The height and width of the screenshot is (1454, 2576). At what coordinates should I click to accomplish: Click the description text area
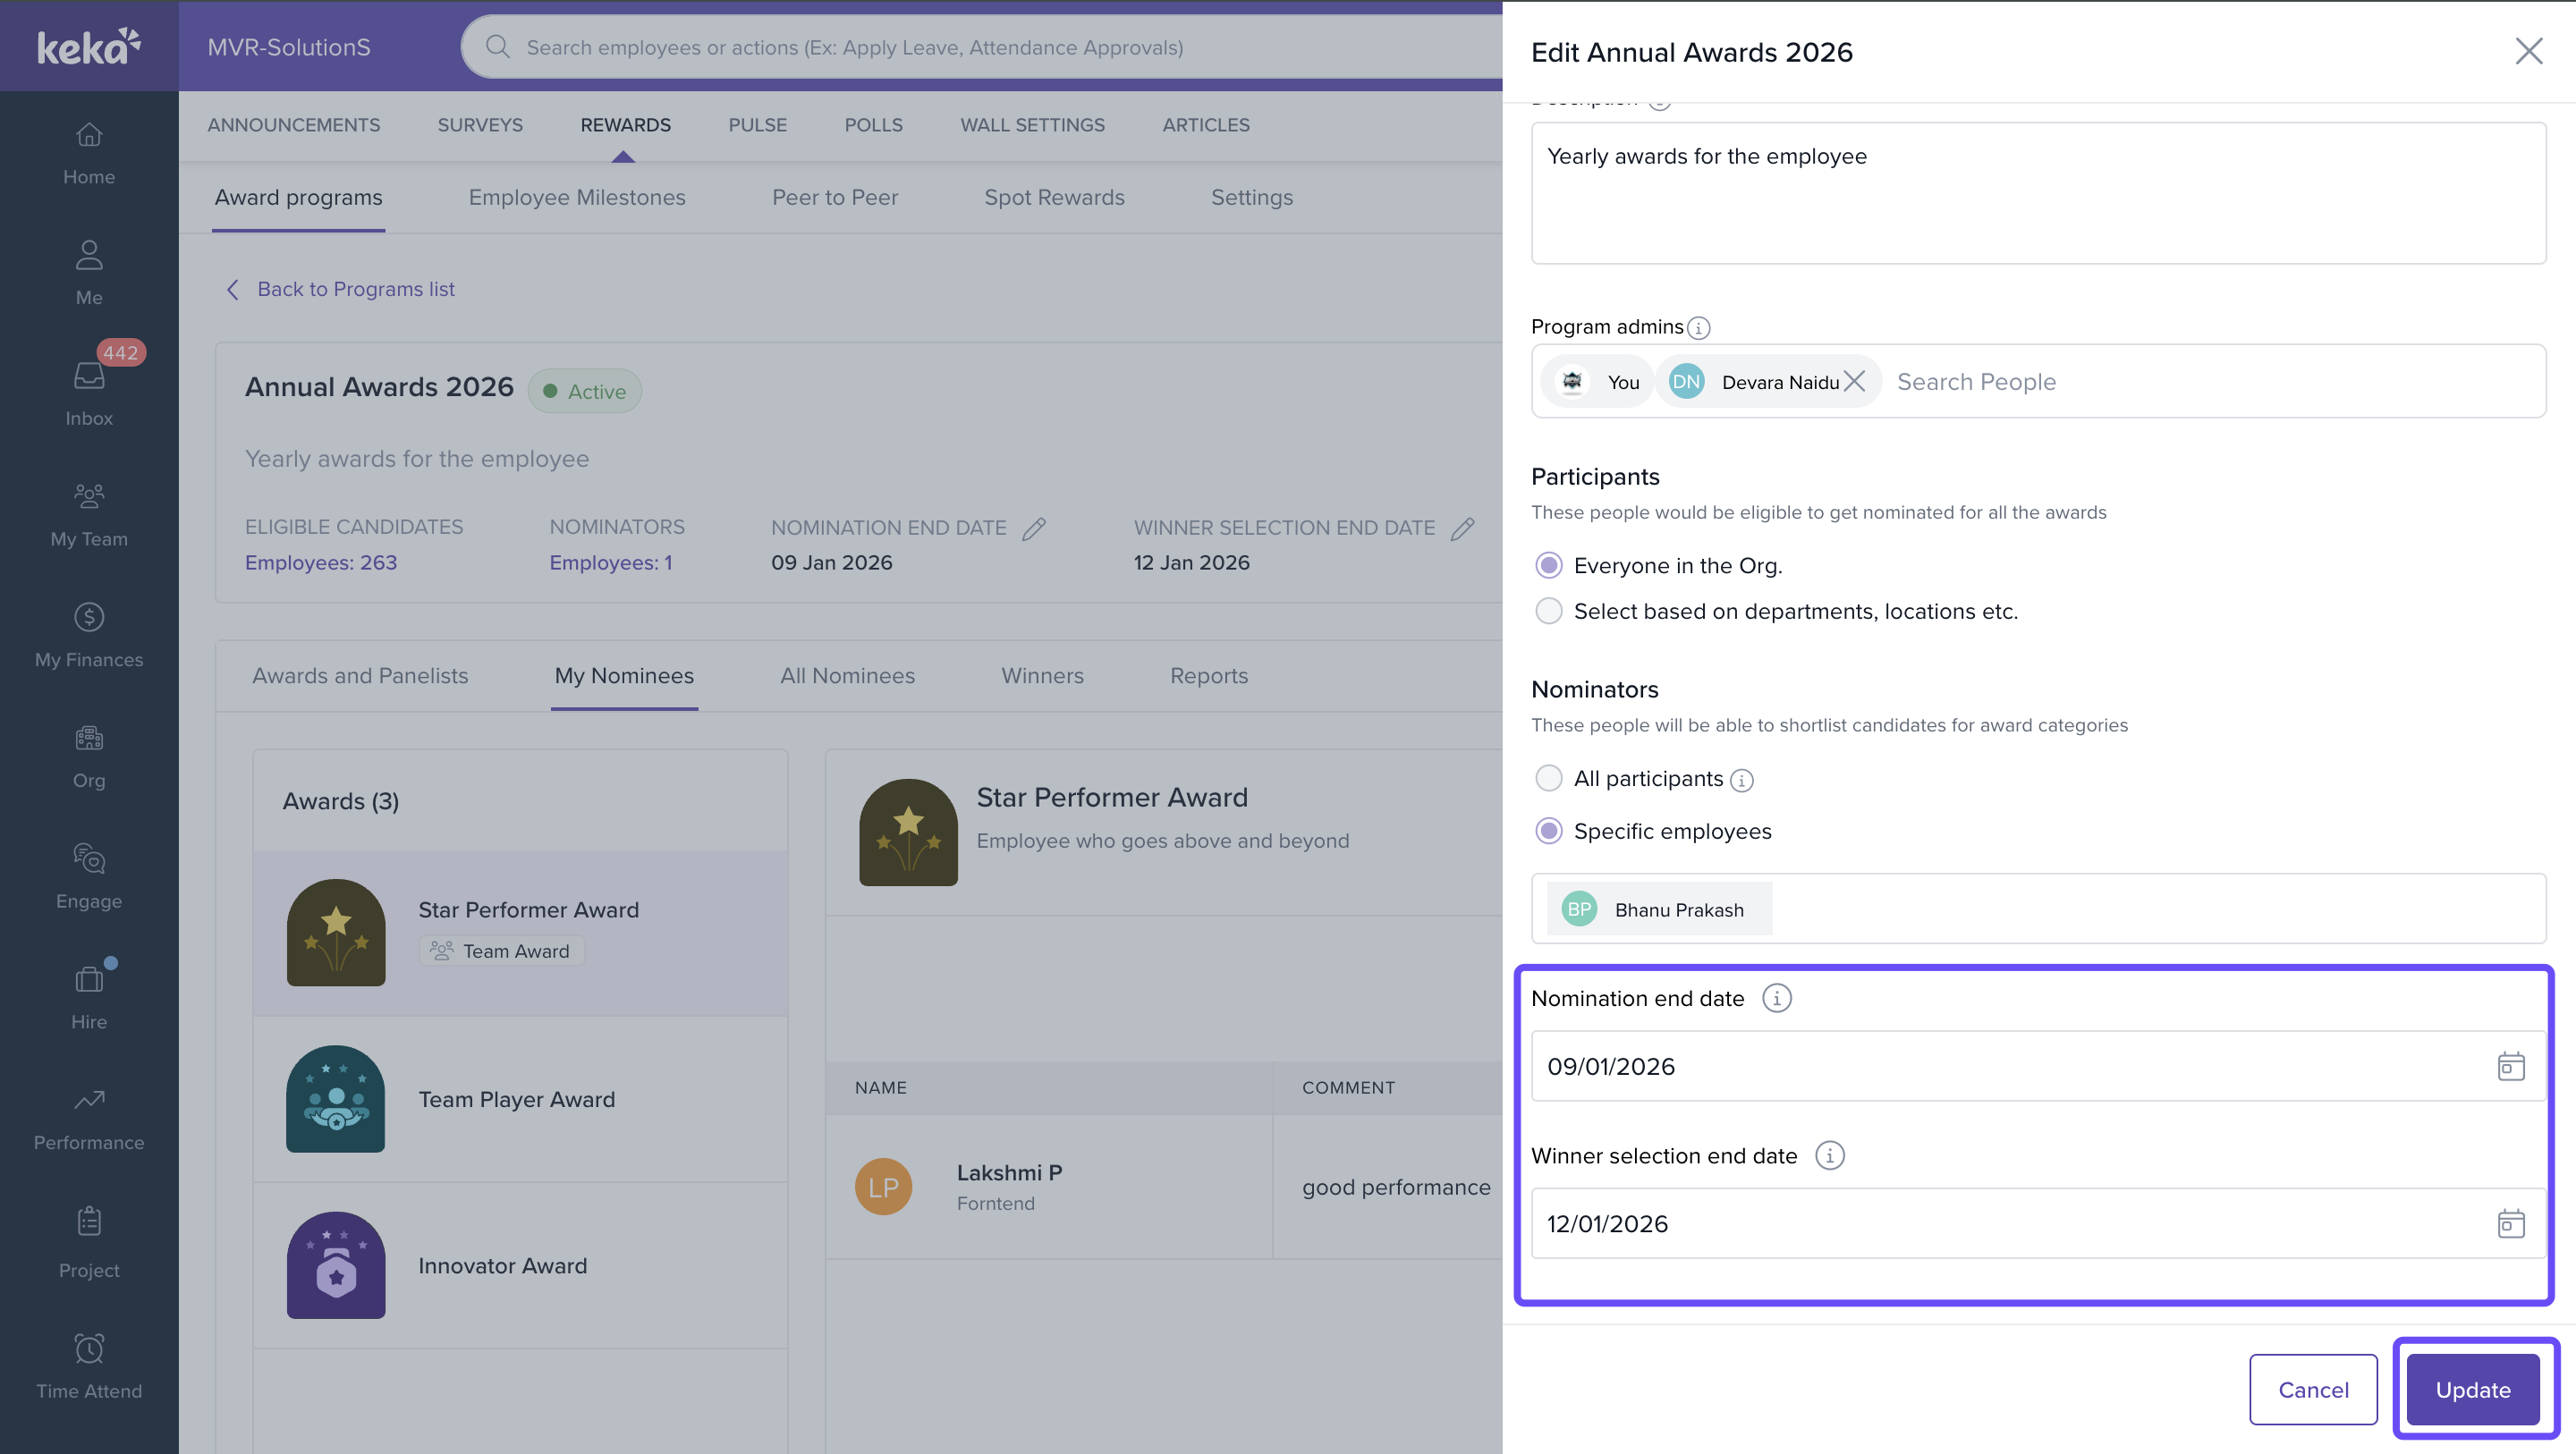tap(2037, 195)
